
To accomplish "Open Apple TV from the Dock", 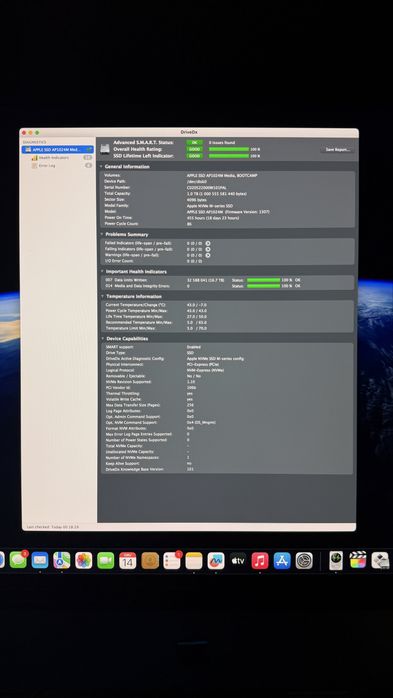I will click(x=238, y=560).
